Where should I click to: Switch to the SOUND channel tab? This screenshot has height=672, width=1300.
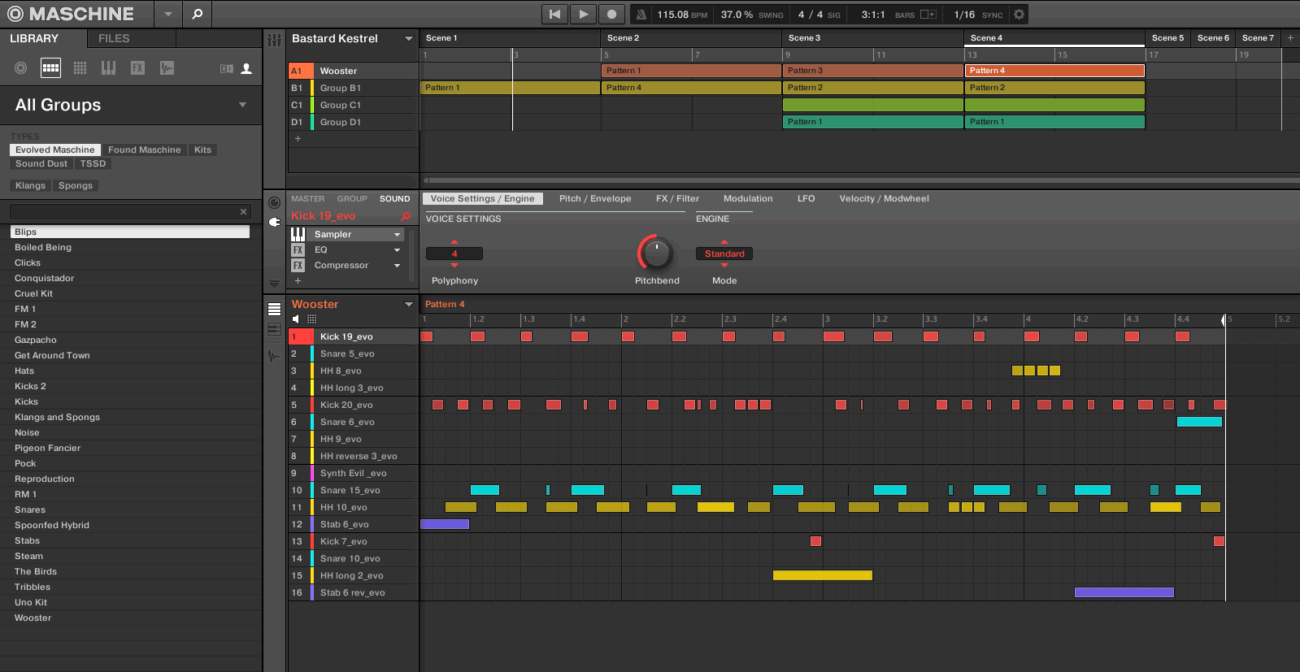[395, 199]
